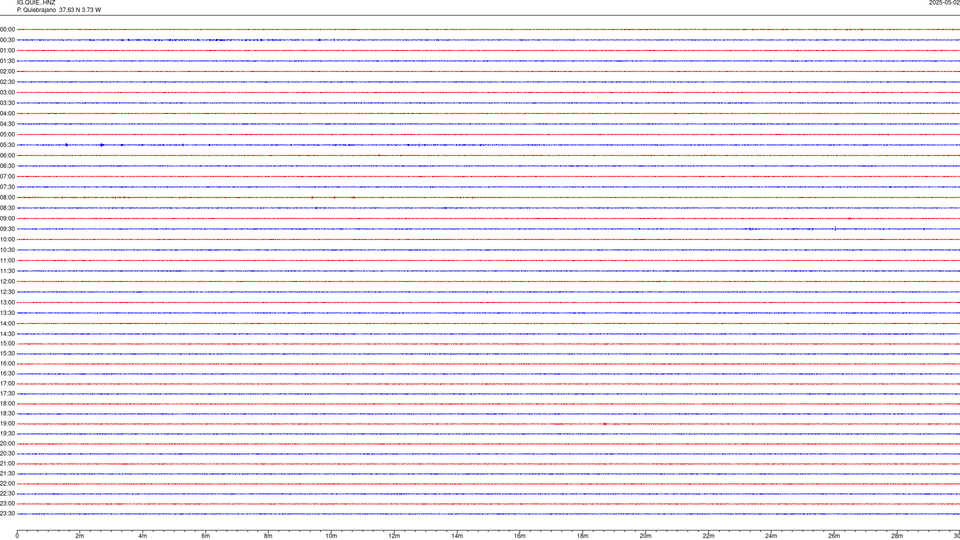Click the 15:30 row time label
Viewport: 960px width, 540px height.
7,354
